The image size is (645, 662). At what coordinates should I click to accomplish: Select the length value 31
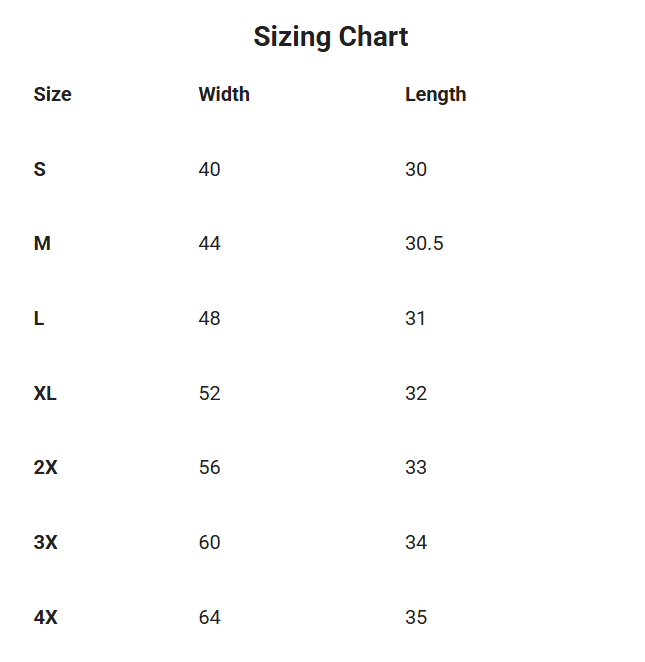[x=415, y=318]
